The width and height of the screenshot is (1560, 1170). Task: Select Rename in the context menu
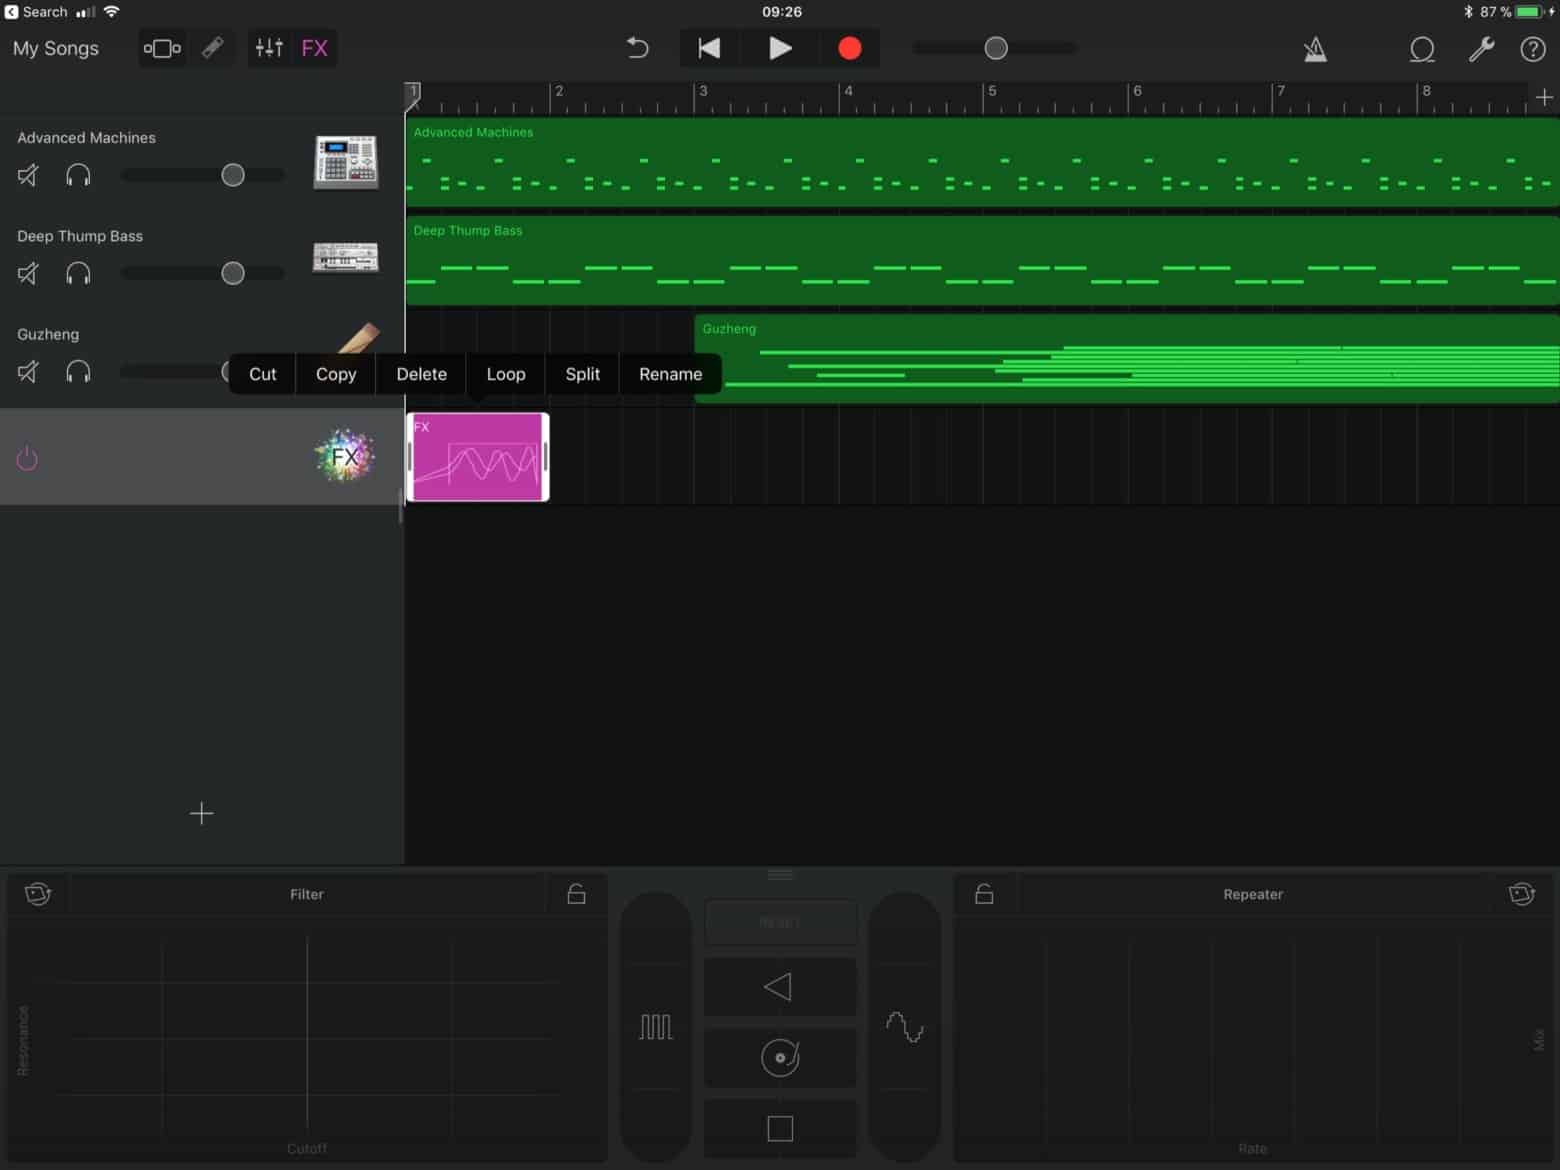[670, 374]
